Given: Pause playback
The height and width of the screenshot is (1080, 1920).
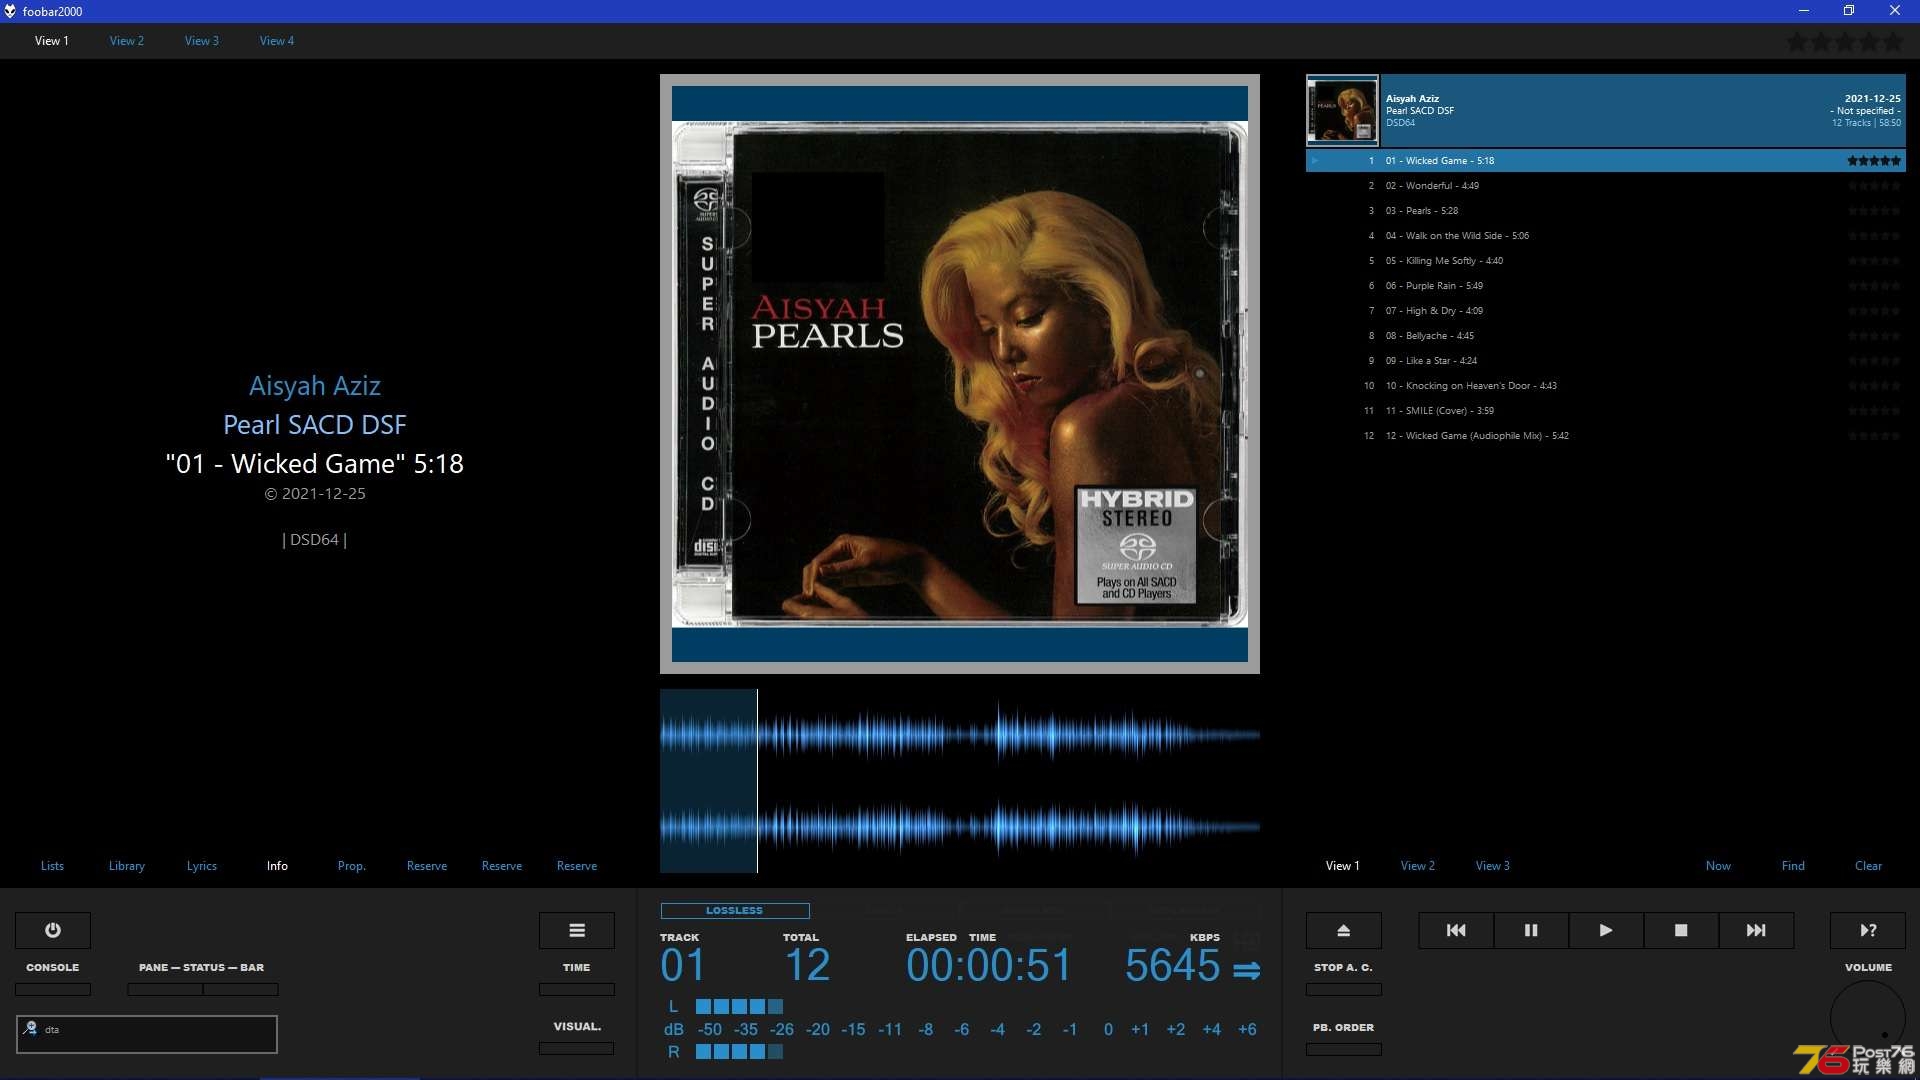Looking at the screenshot, I should [x=1531, y=930].
